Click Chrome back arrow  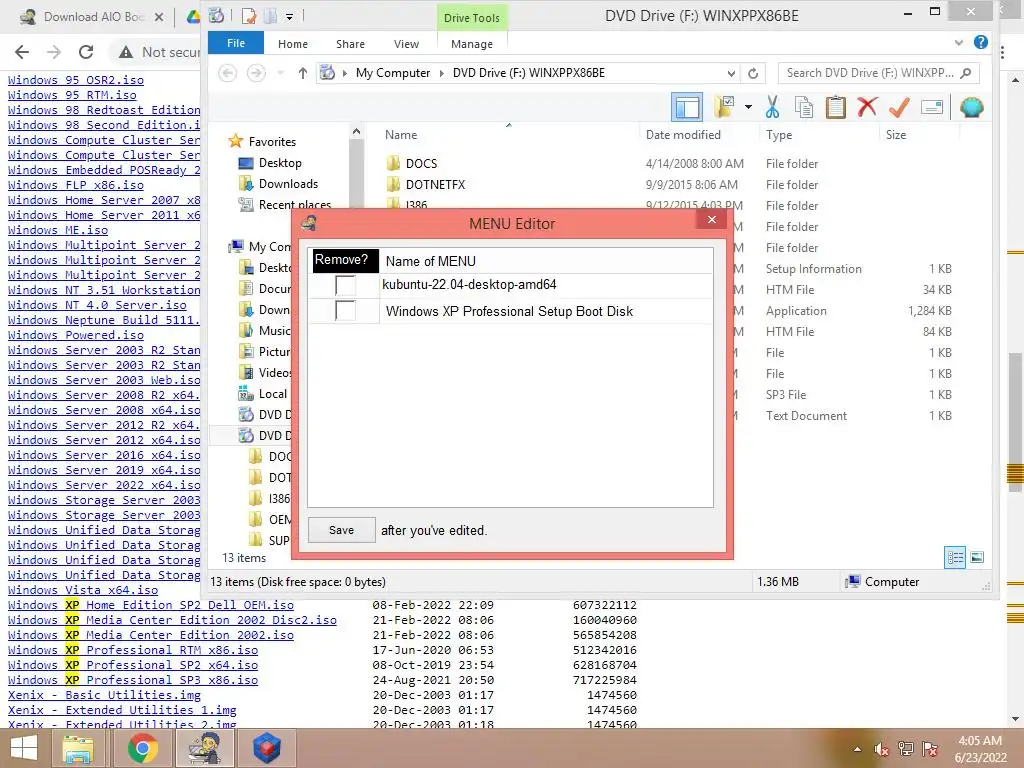[22, 52]
